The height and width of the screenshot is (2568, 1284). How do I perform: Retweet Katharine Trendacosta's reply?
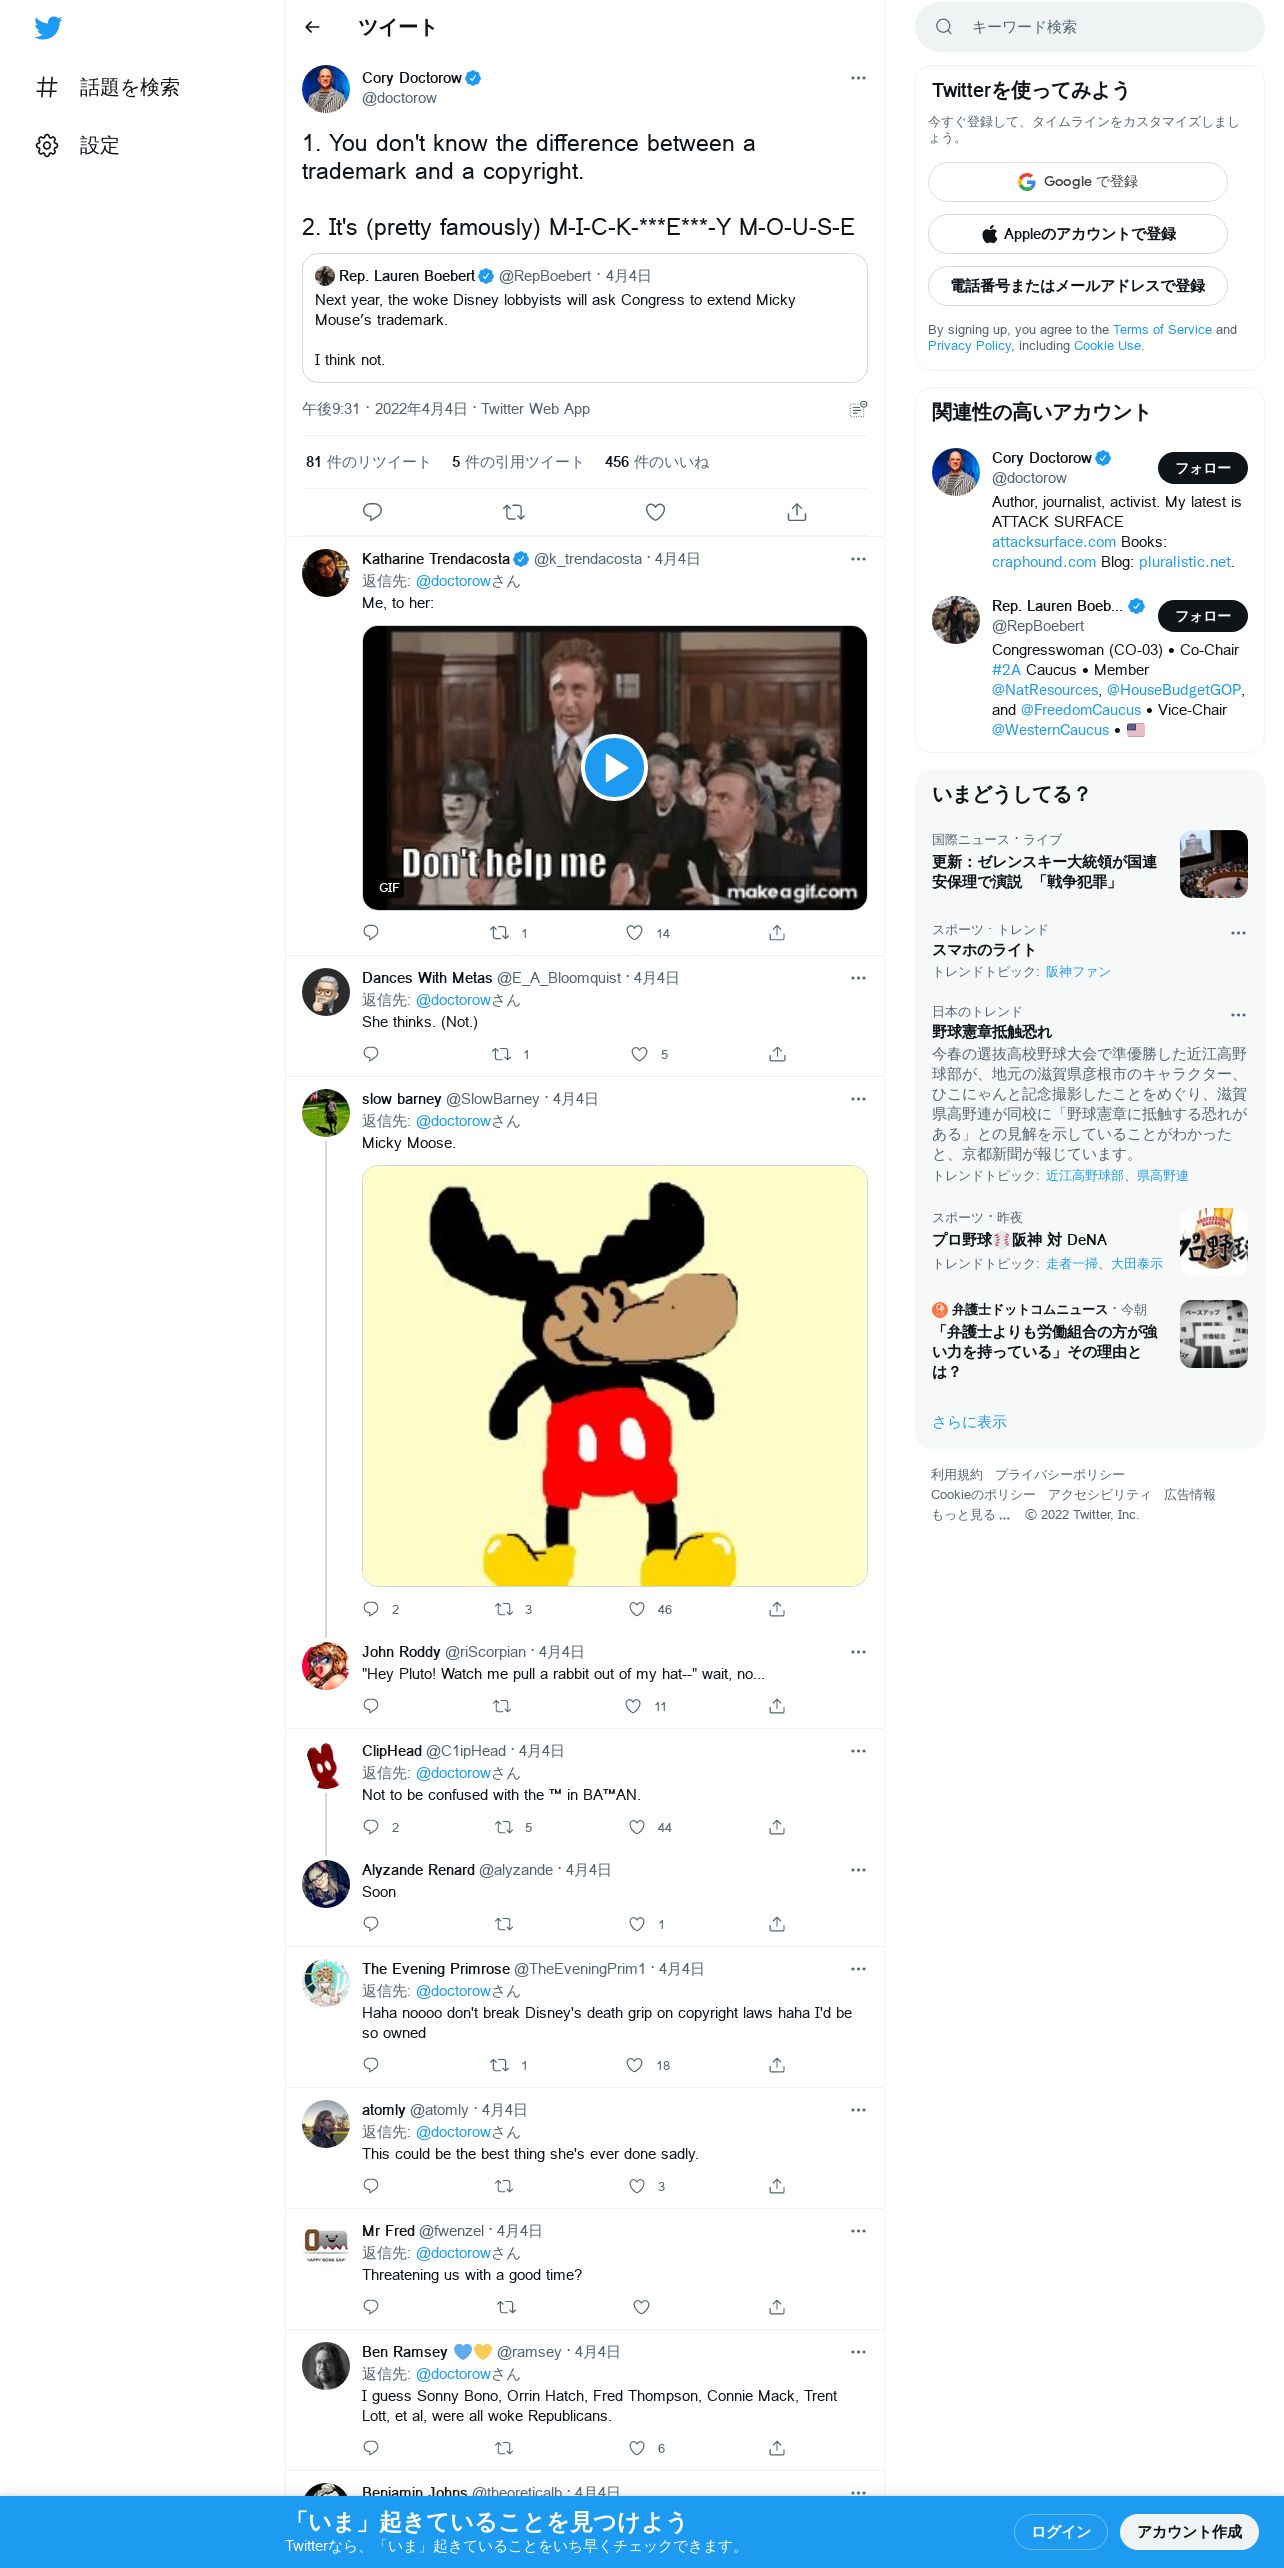(499, 933)
